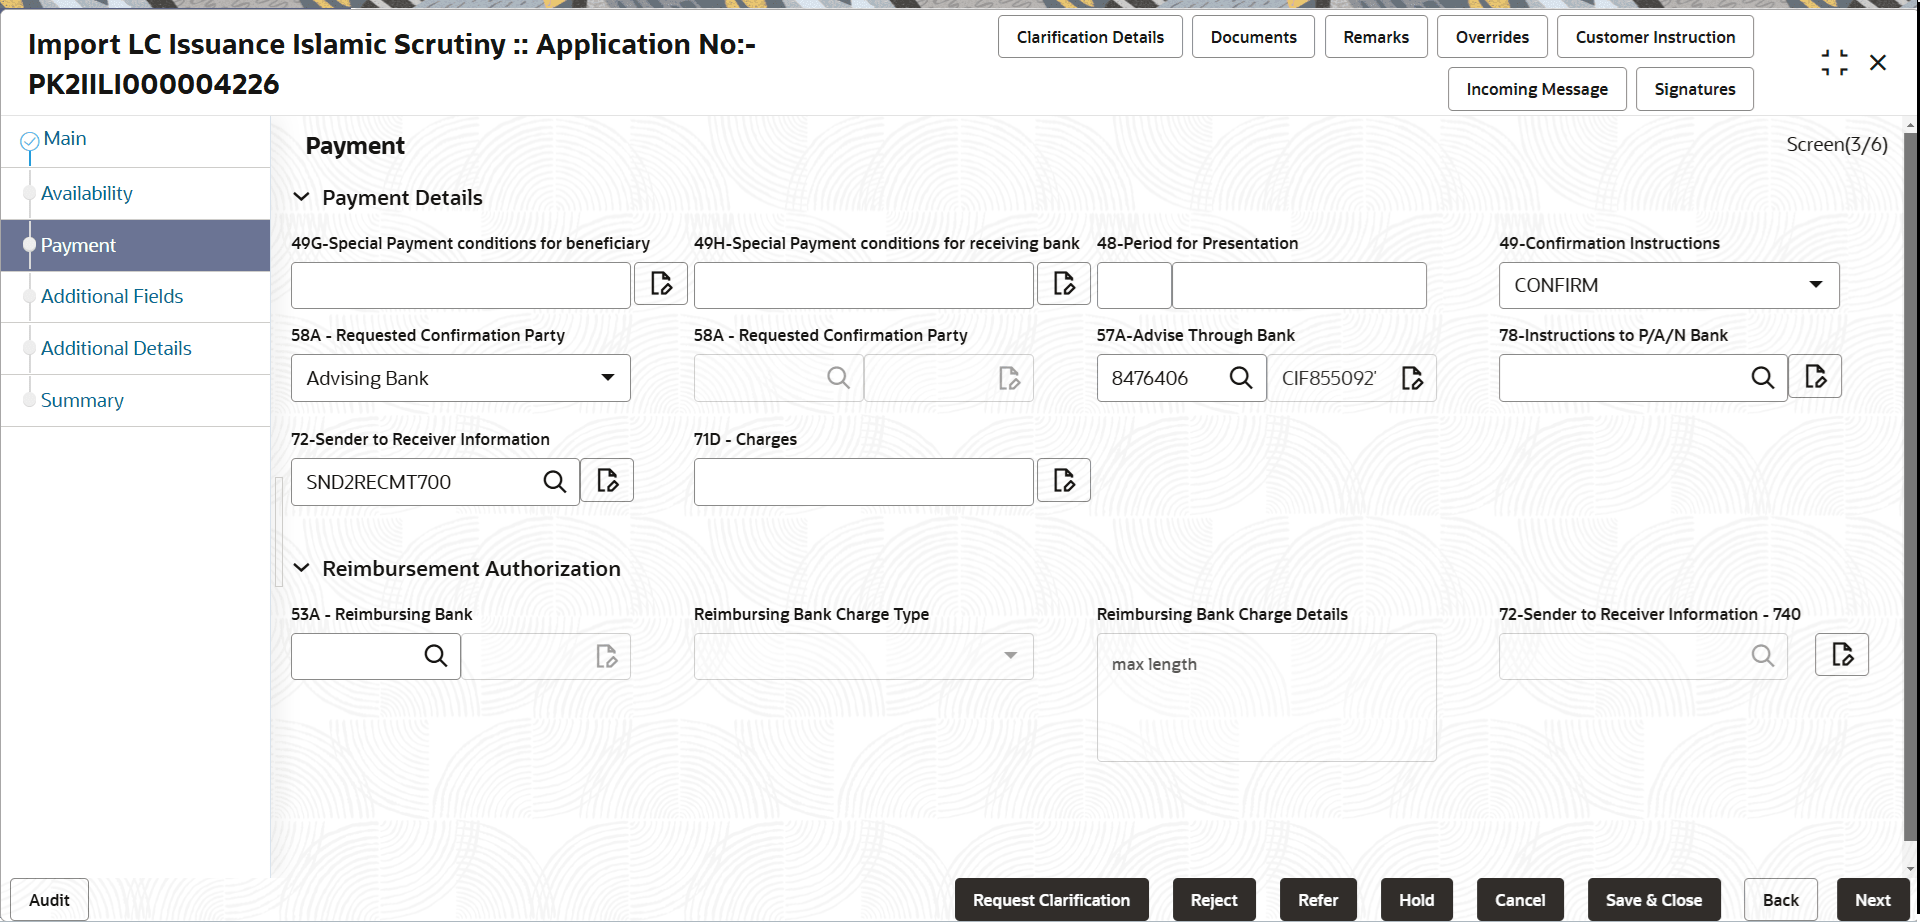Click the Hold button

(1415, 899)
